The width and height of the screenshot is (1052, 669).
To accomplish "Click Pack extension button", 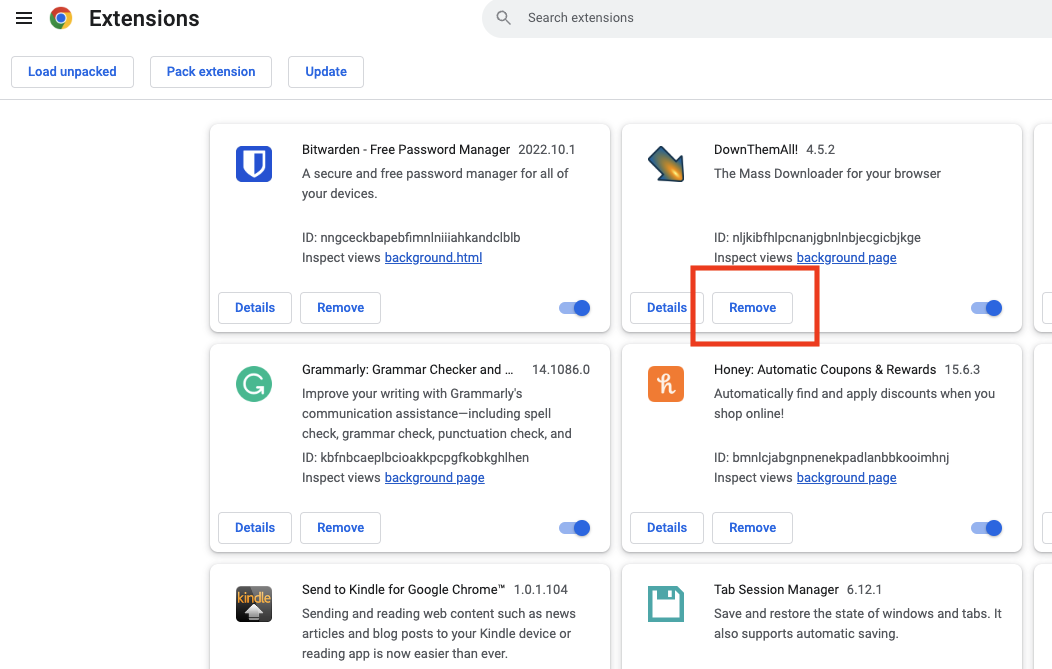I will 211,72.
